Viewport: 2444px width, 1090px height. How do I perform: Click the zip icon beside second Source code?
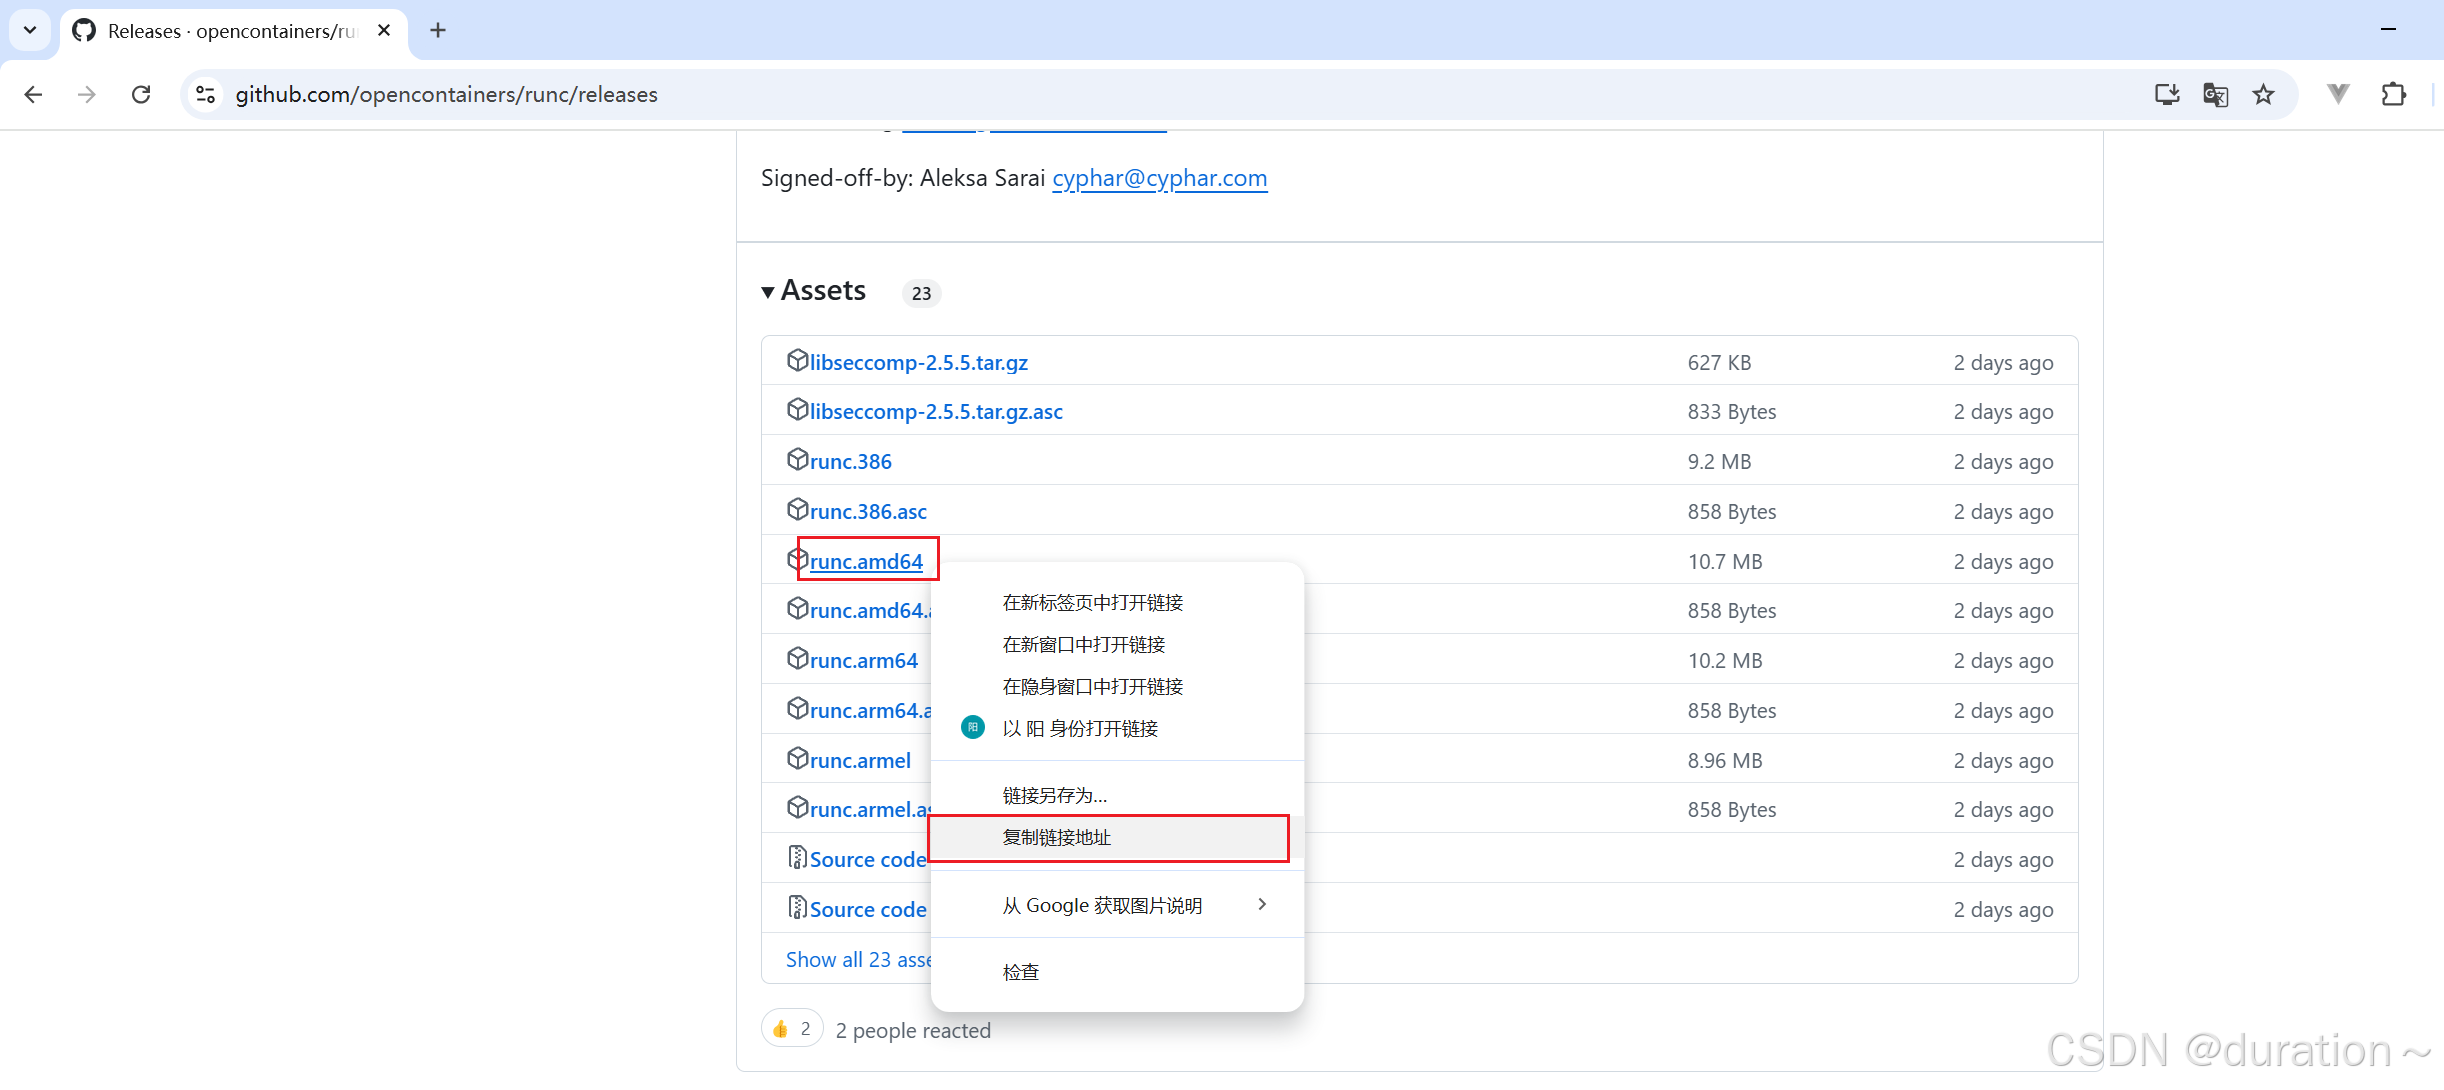[x=797, y=907]
